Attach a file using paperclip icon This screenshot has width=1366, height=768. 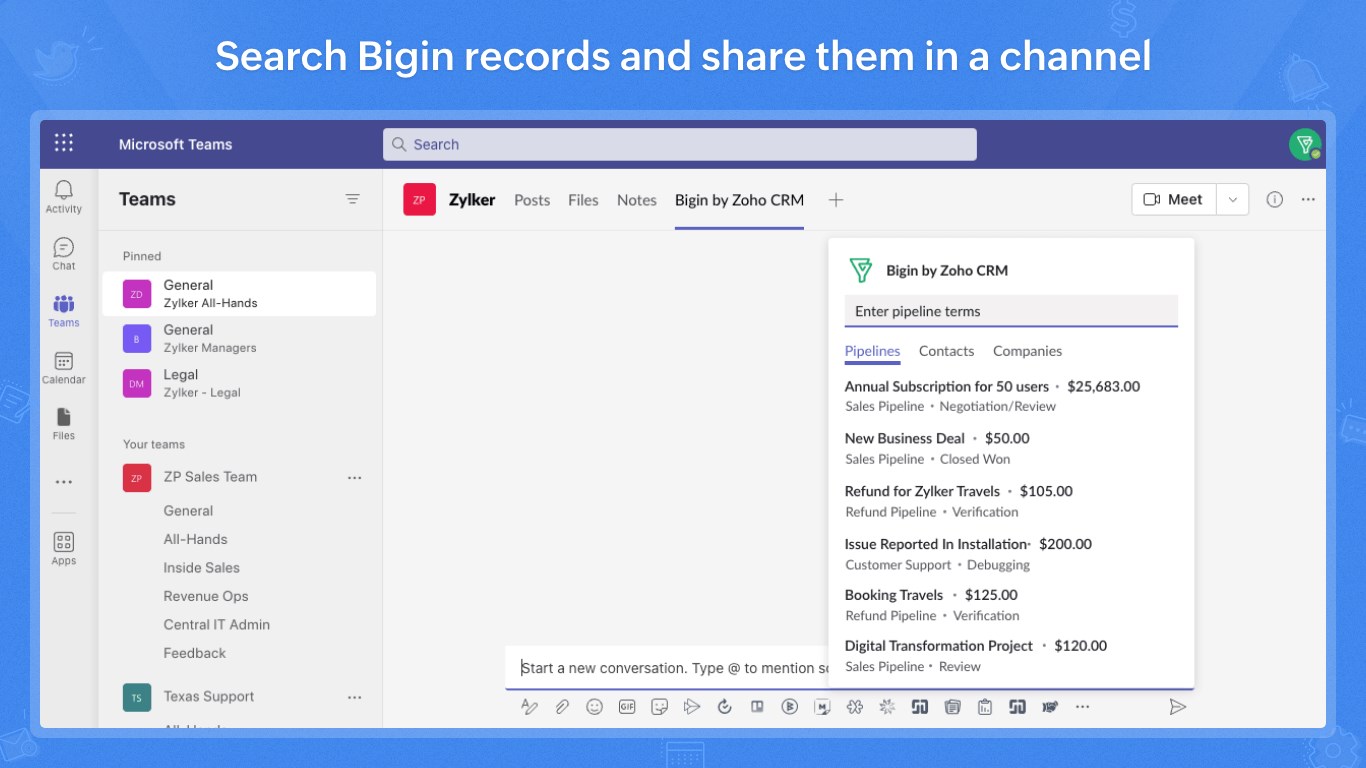click(x=562, y=707)
